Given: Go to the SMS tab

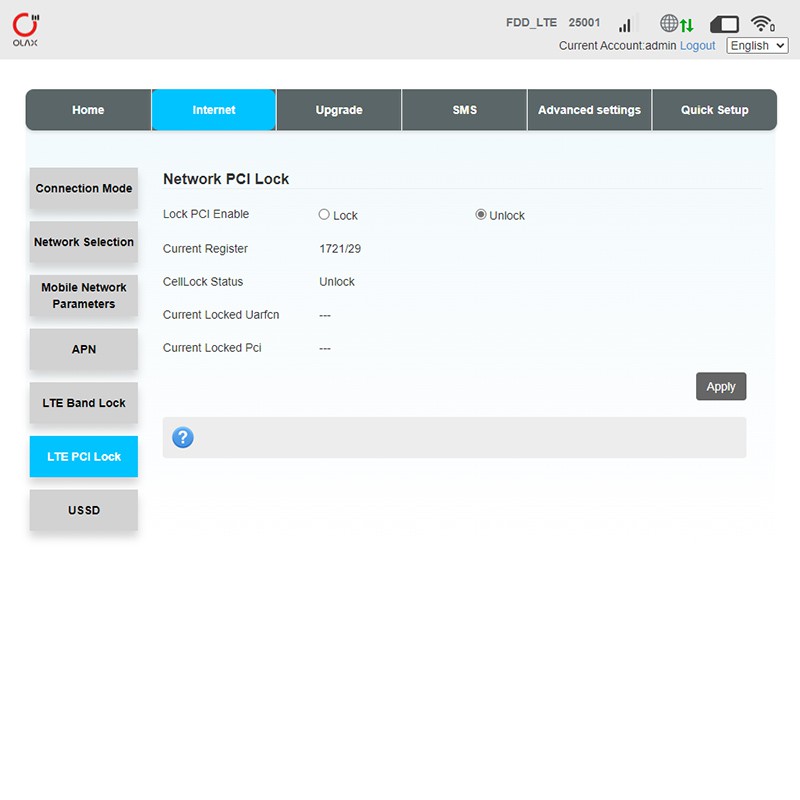Looking at the screenshot, I should (465, 110).
